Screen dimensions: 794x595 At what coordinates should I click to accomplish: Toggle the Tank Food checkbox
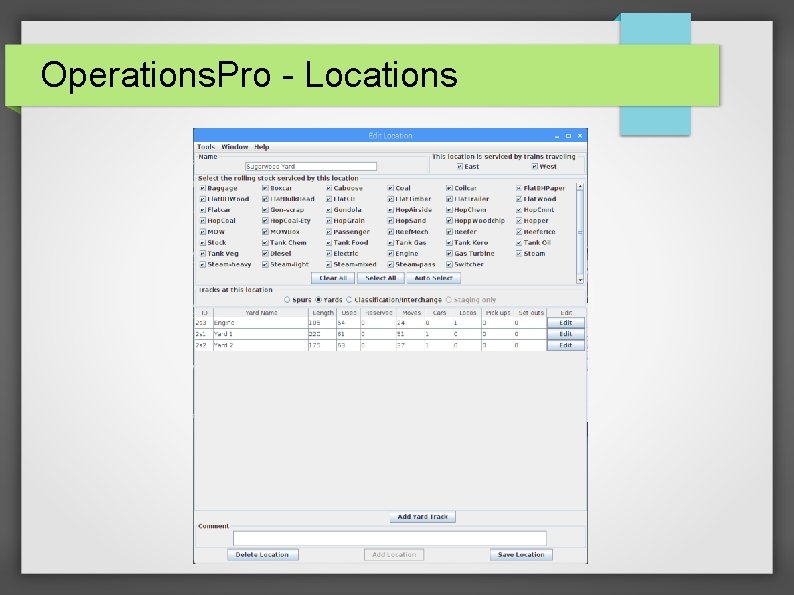[329, 243]
